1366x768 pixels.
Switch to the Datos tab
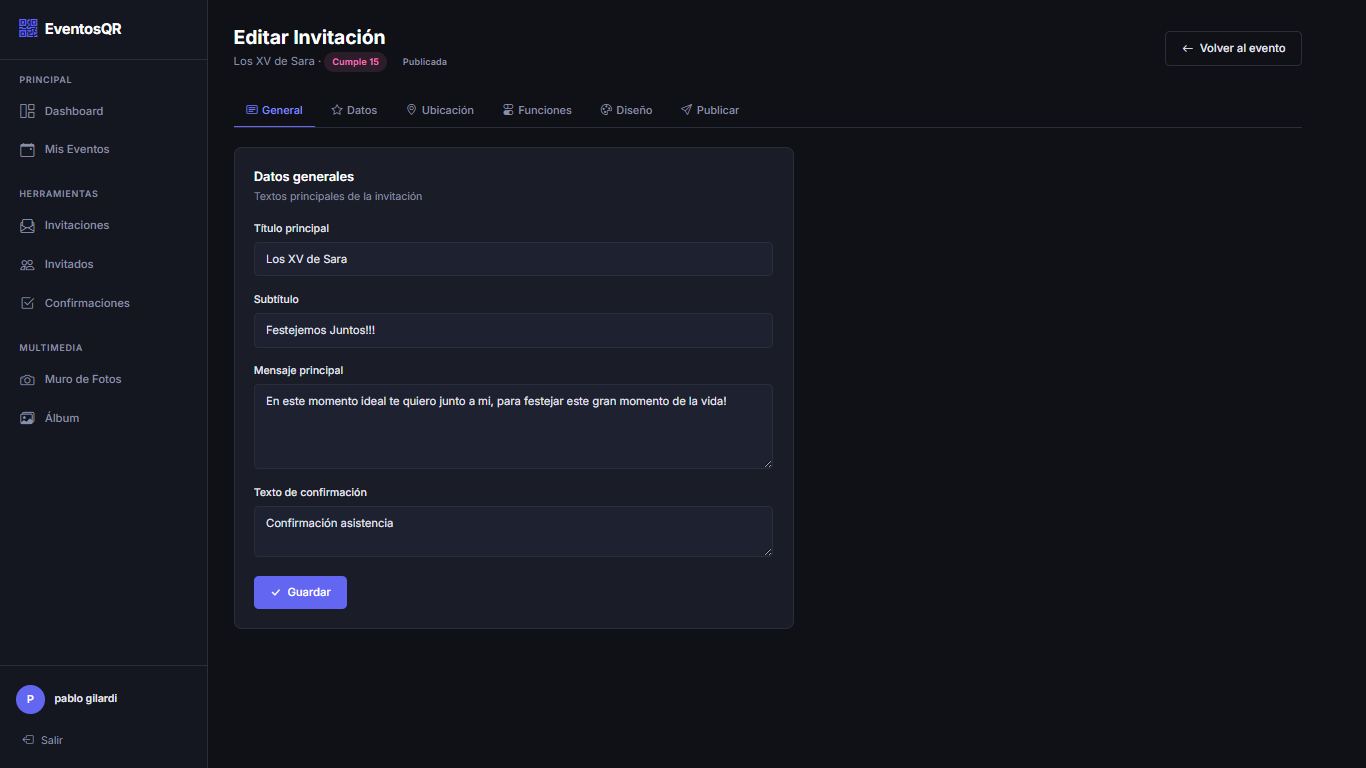[x=354, y=110]
